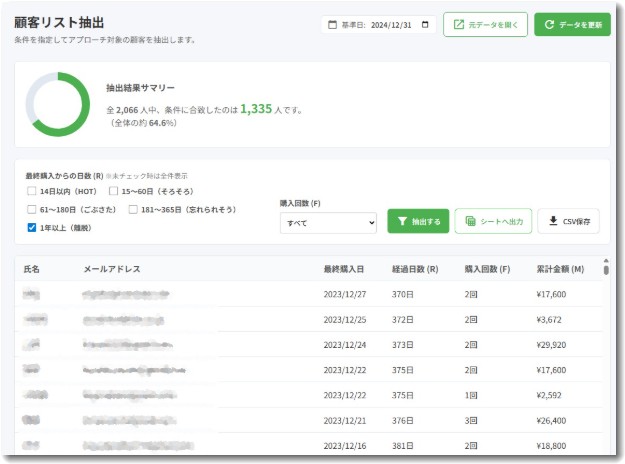
Task: Click the 376日 elapsed days cell
Action: point(403,421)
